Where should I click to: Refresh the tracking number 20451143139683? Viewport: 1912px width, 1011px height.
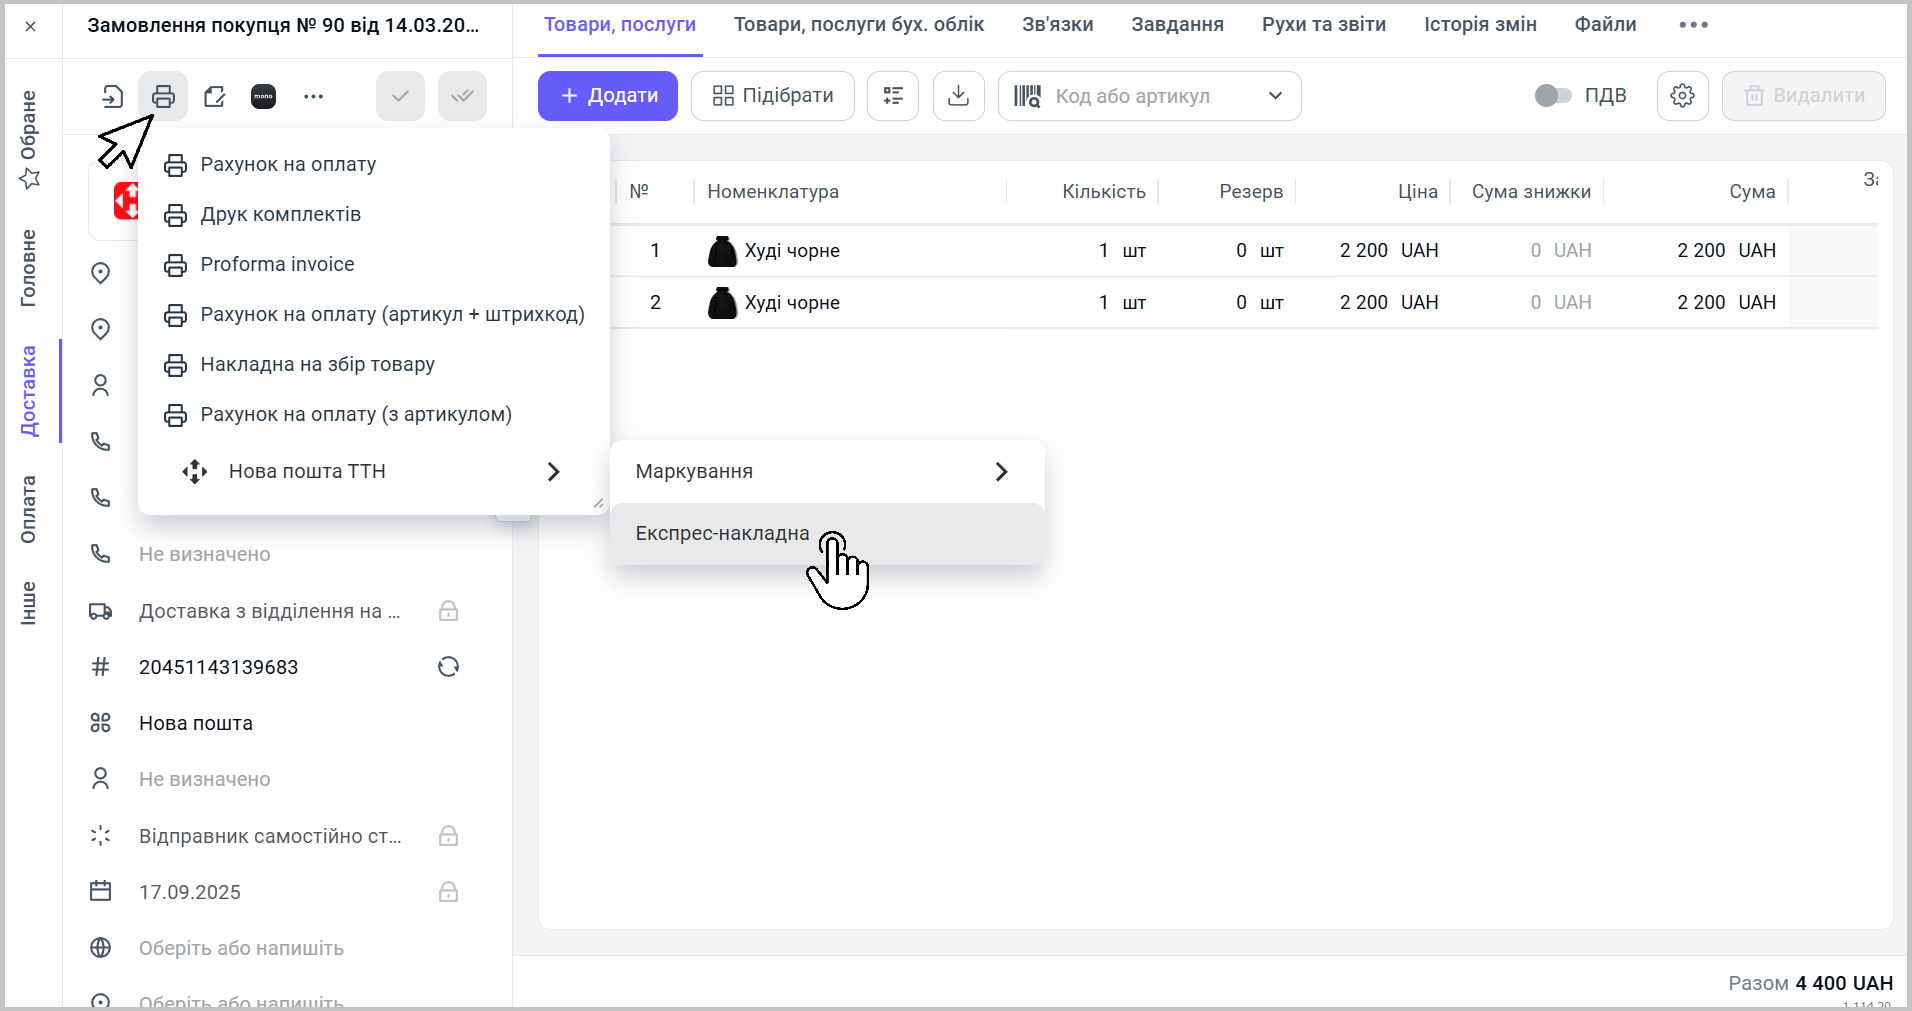448,667
